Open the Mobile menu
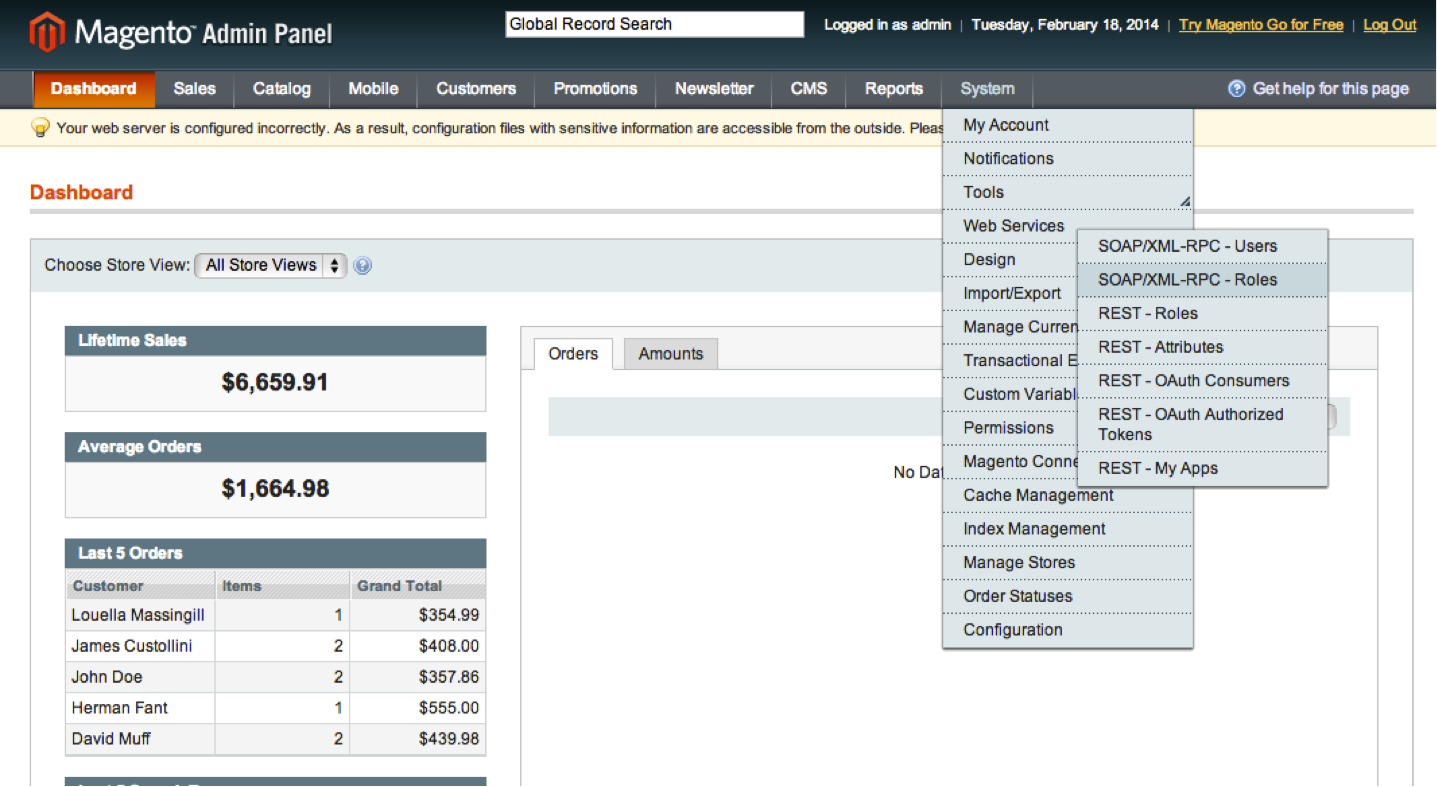 [374, 89]
